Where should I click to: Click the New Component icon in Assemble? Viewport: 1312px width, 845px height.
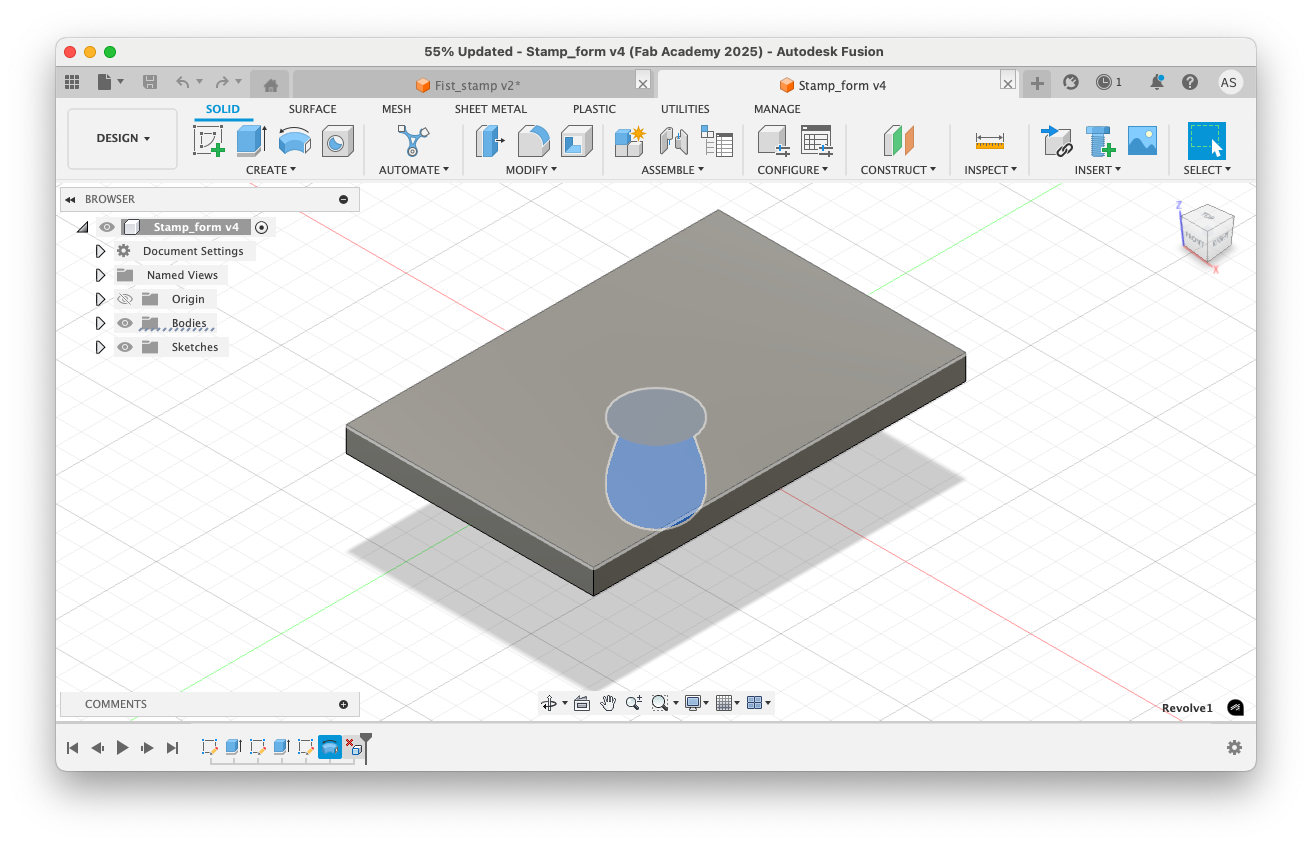(x=630, y=140)
